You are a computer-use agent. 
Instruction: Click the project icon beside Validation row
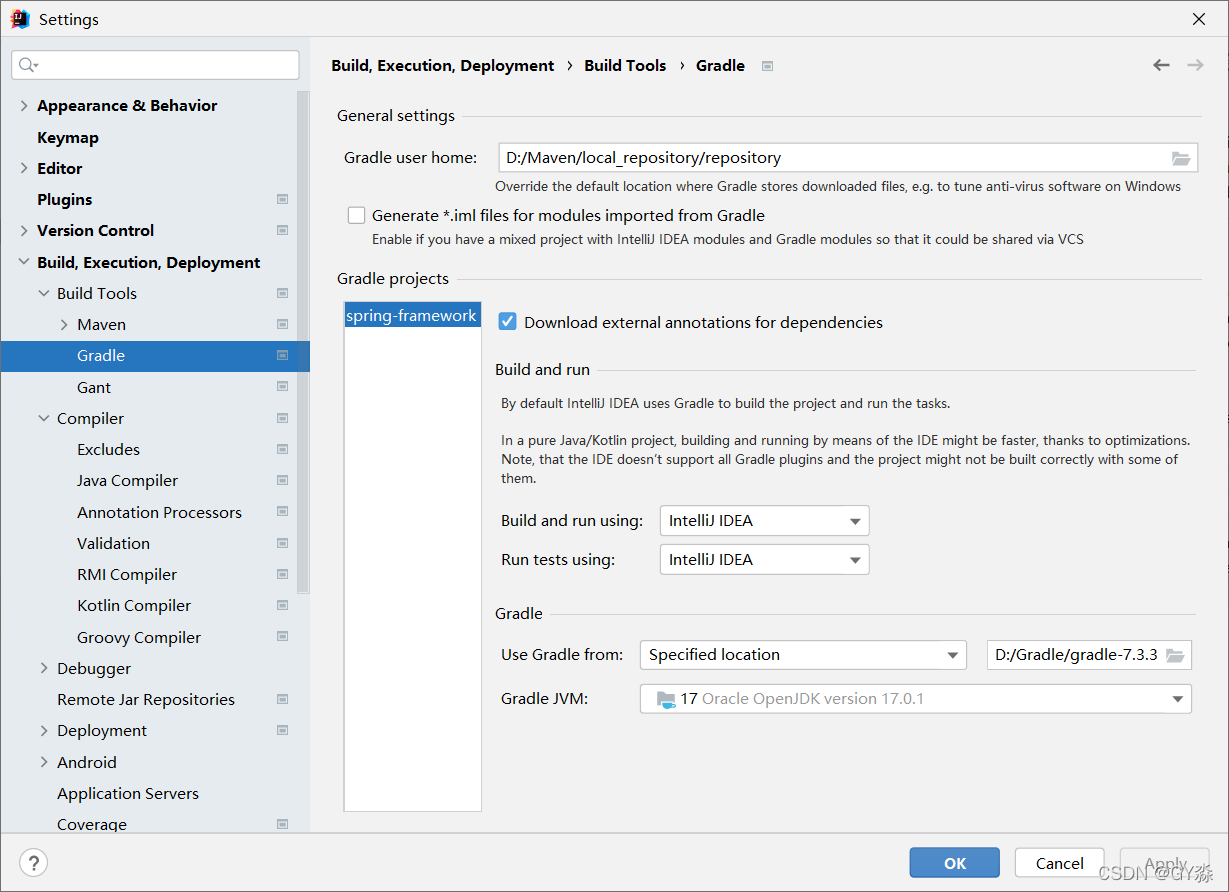tap(282, 544)
